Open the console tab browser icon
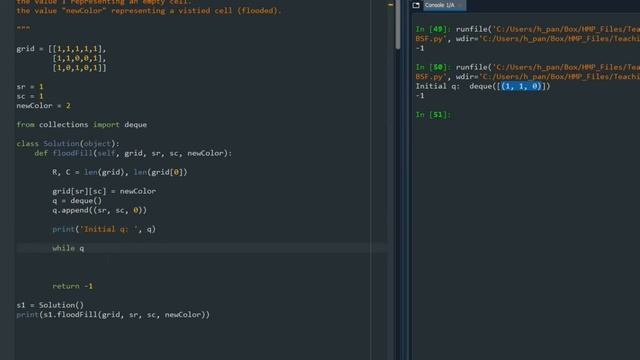The height and width of the screenshot is (360, 640). (416, 5)
